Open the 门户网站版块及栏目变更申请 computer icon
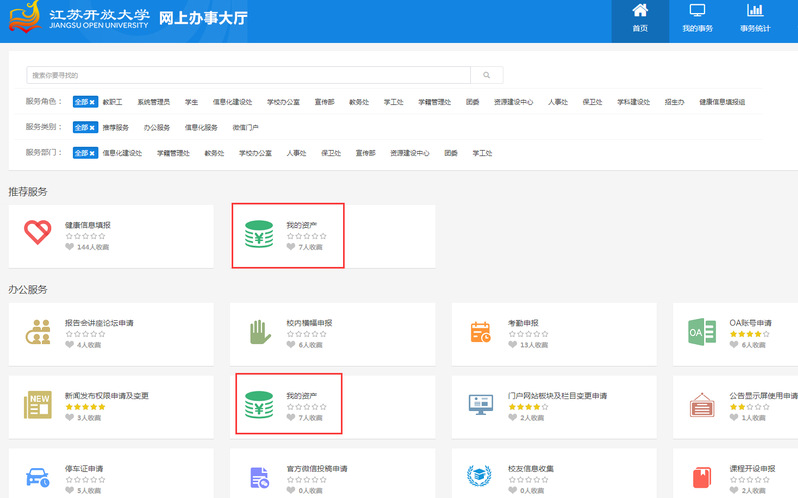 click(x=480, y=404)
